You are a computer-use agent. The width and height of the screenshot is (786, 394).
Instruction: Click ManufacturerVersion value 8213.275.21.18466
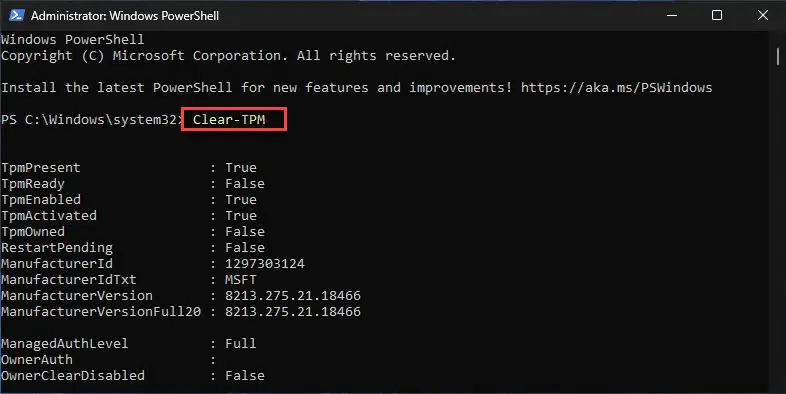pyautogui.click(x=293, y=296)
